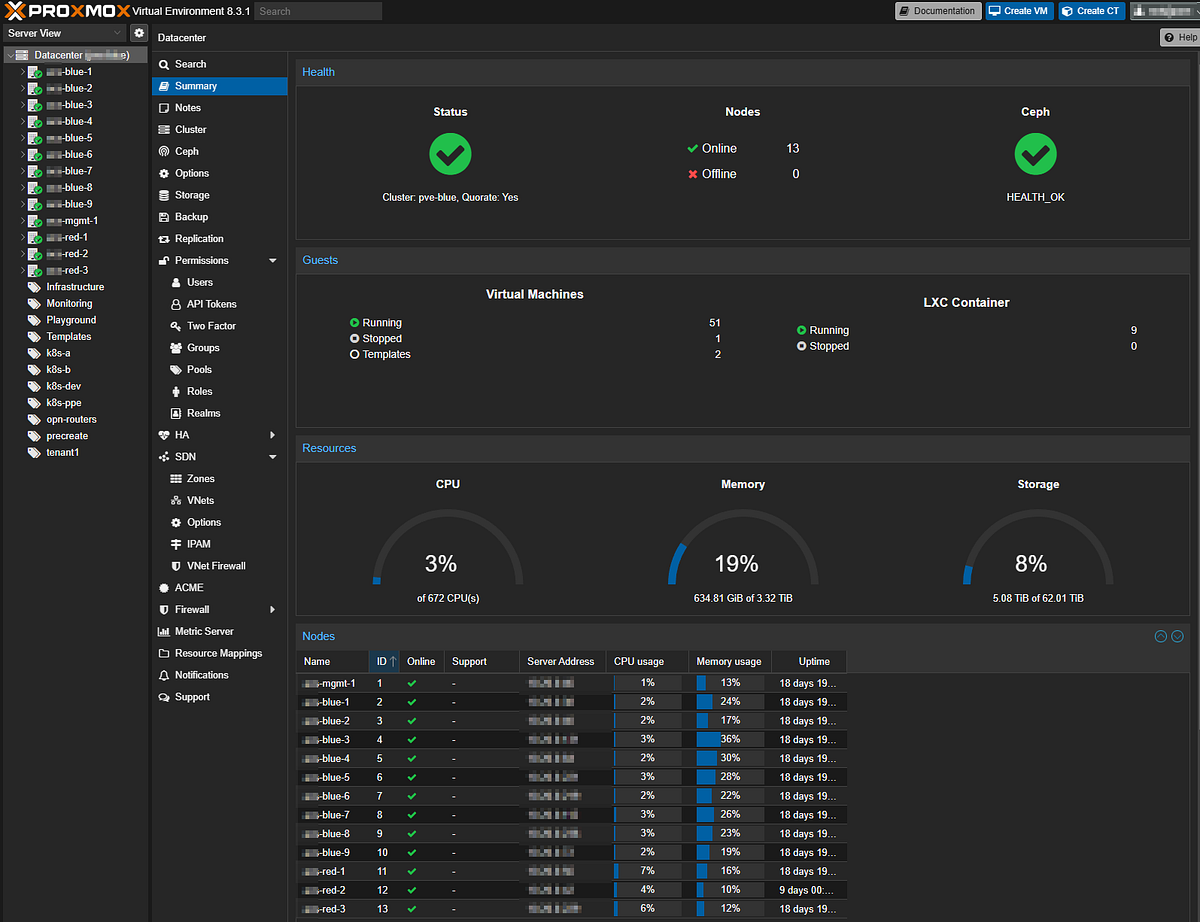The width and height of the screenshot is (1200, 922).
Task: Expand the Nodes panel with down-arrow icon
Action: pyautogui.click(x=1177, y=636)
